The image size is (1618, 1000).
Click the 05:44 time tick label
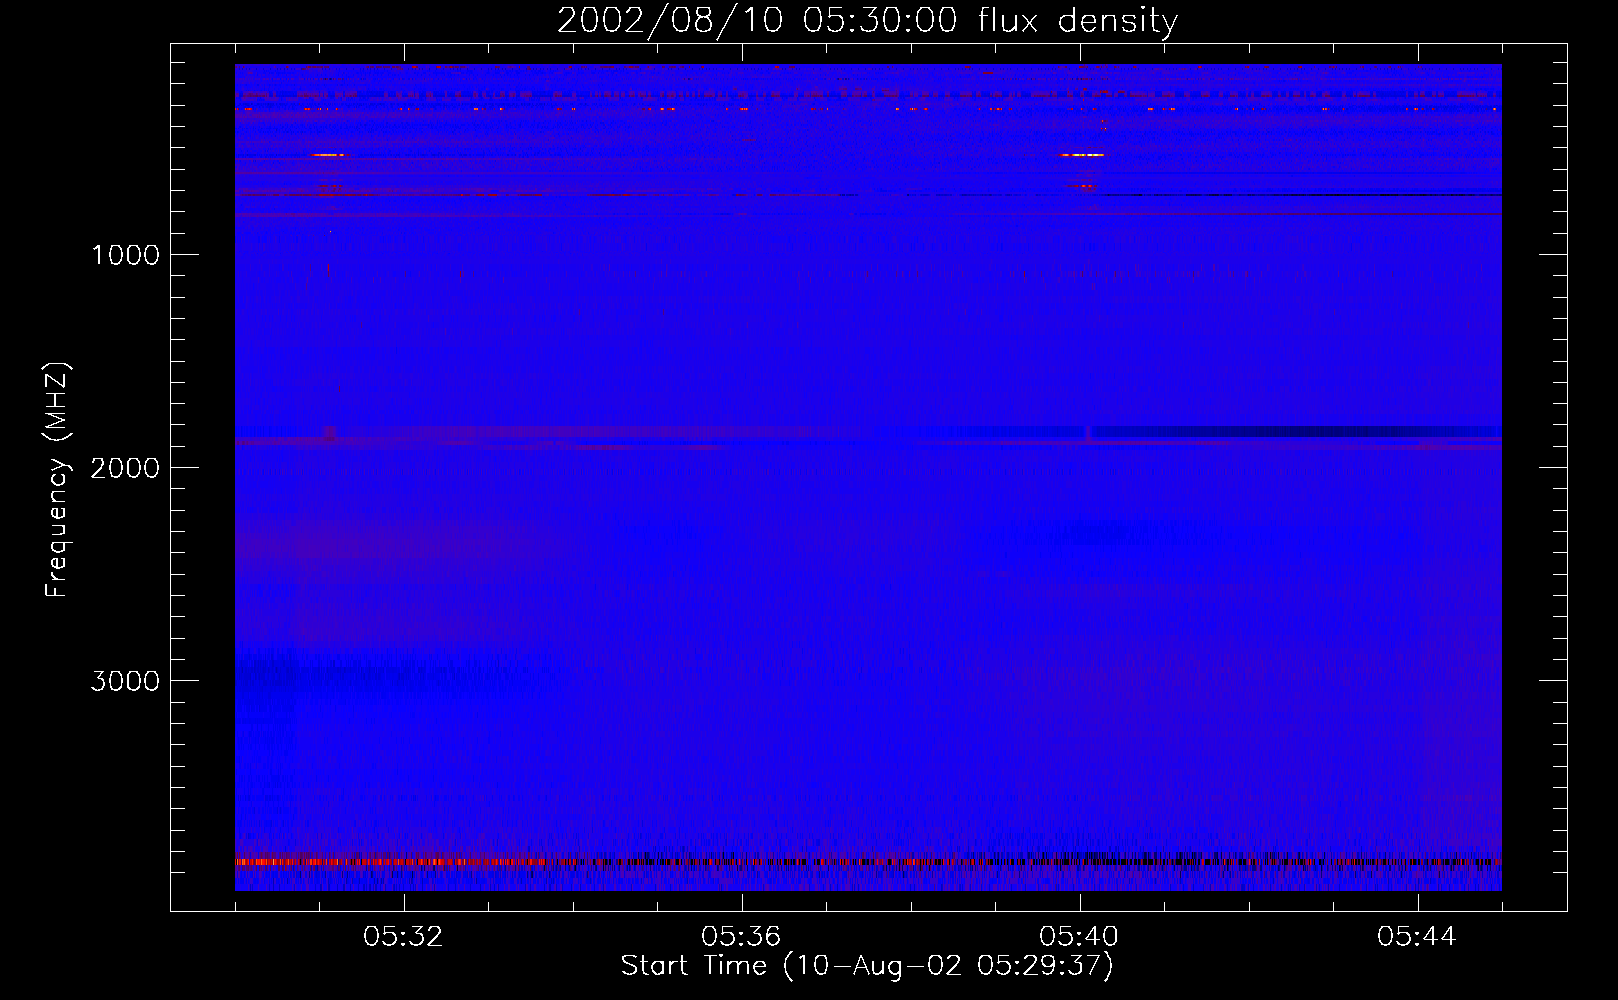click(1417, 937)
